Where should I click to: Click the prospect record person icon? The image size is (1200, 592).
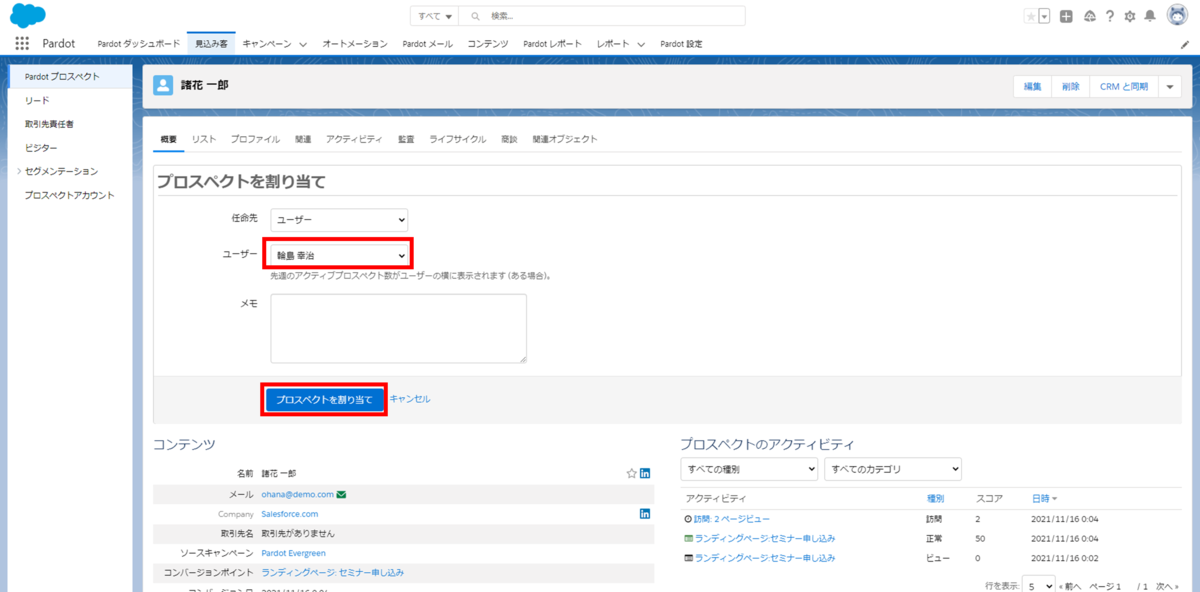pos(163,86)
